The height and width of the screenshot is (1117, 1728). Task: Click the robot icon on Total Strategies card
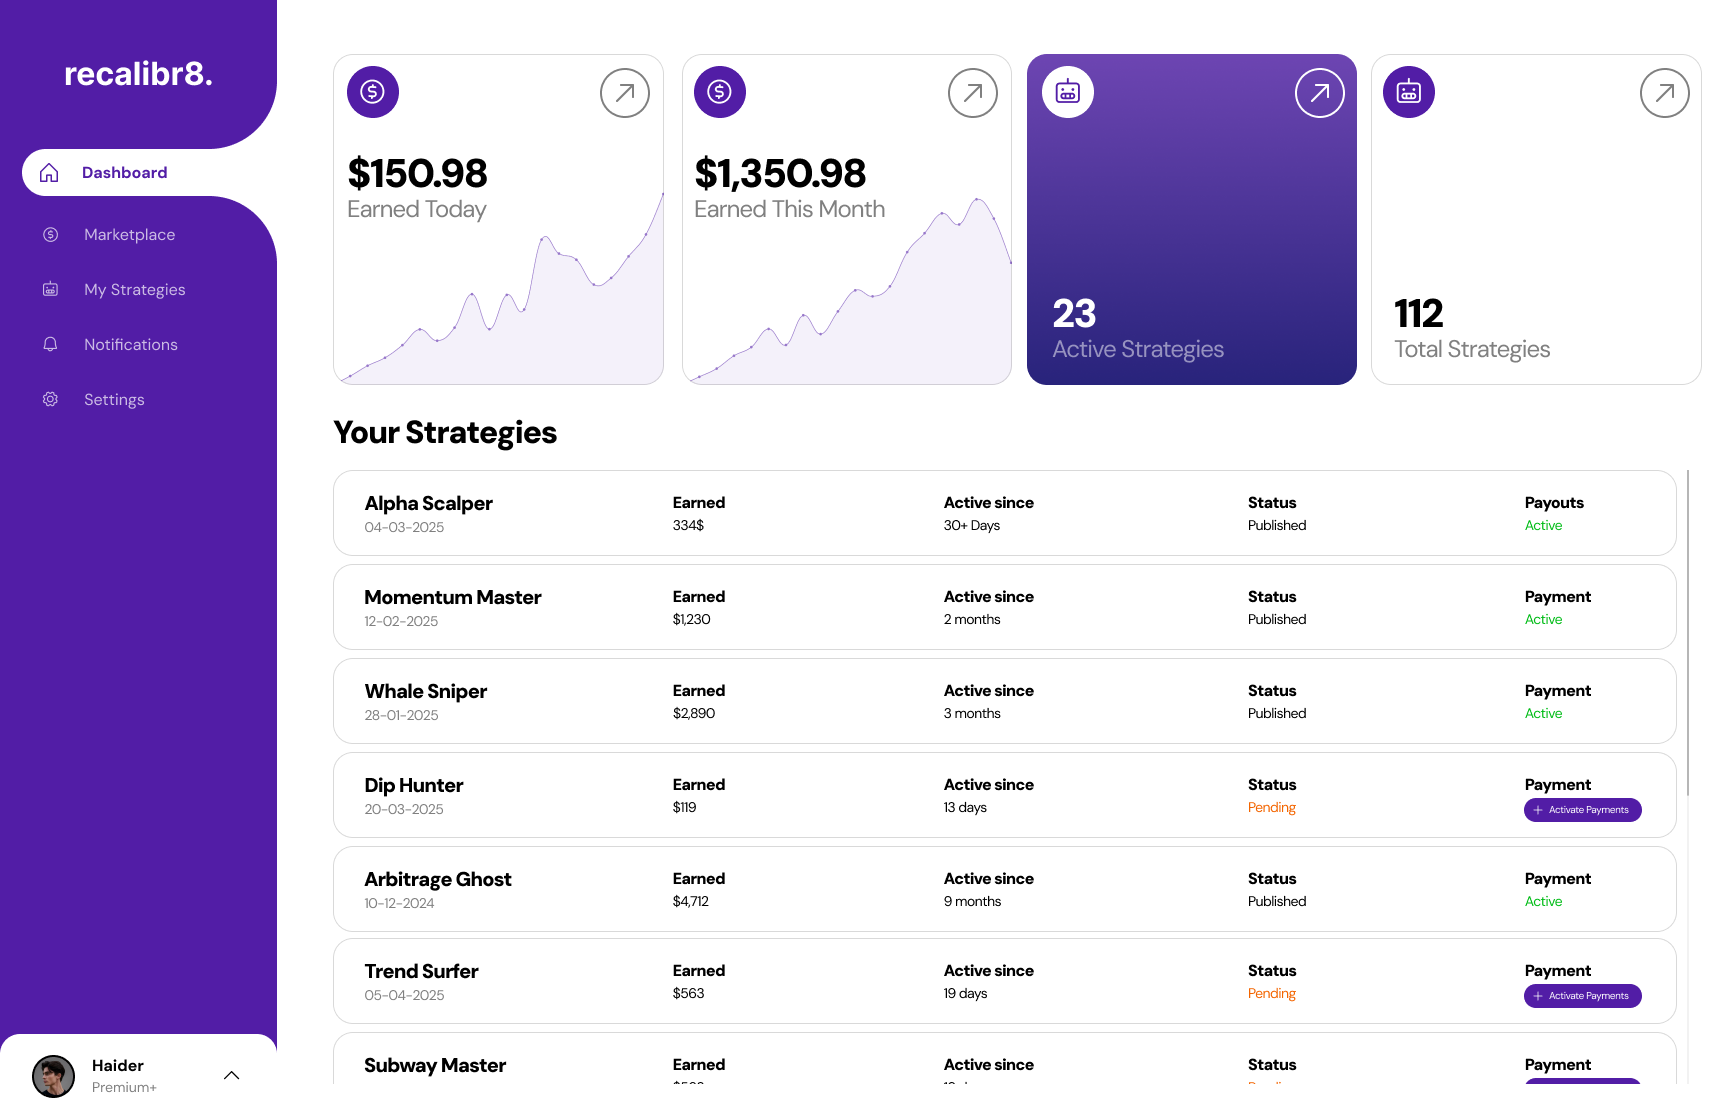[x=1409, y=92]
